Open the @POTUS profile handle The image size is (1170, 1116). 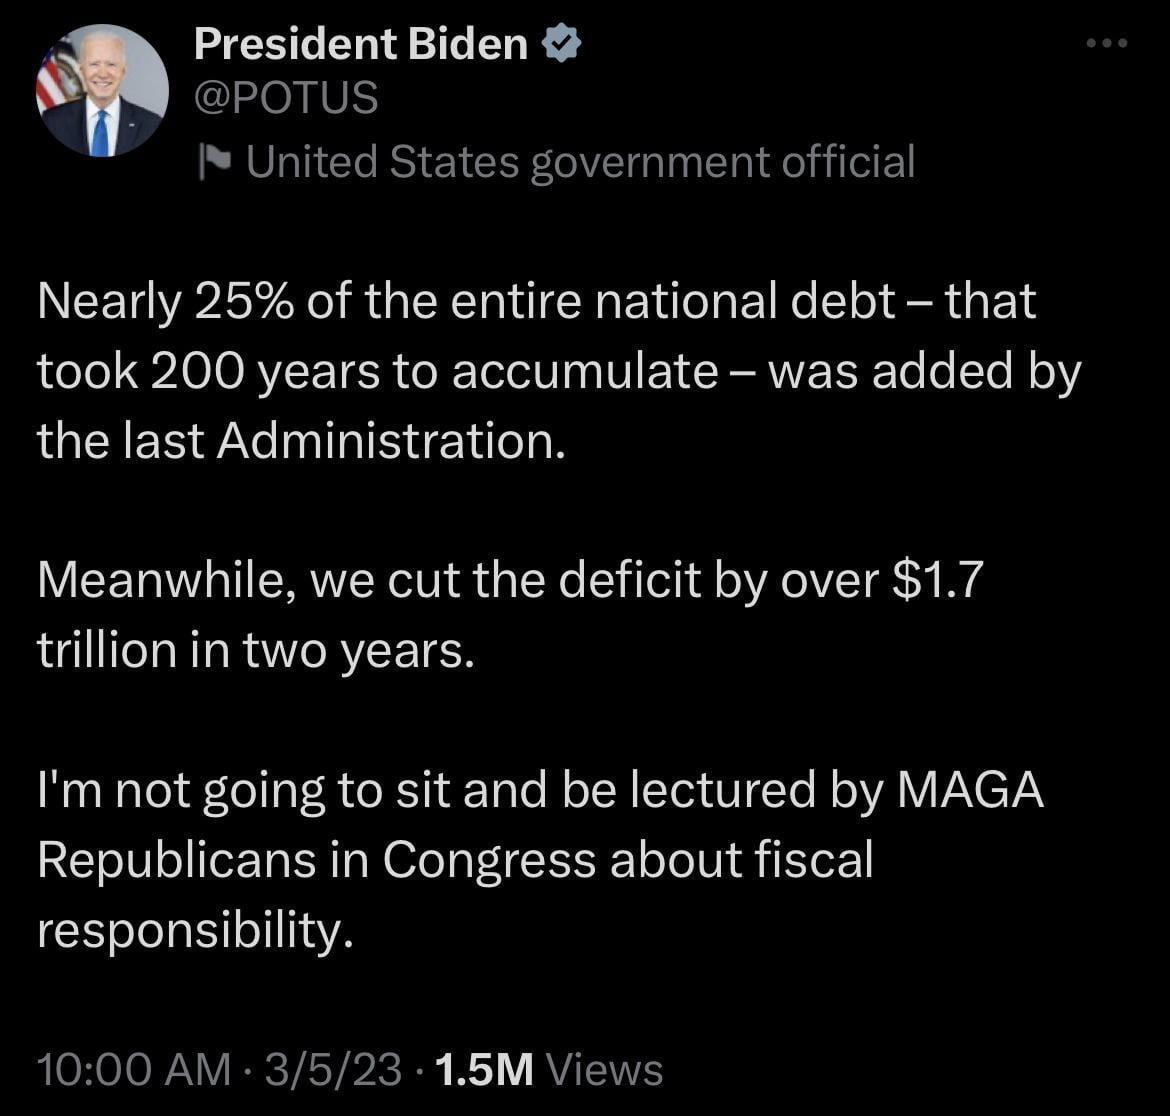[x=287, y=97]
